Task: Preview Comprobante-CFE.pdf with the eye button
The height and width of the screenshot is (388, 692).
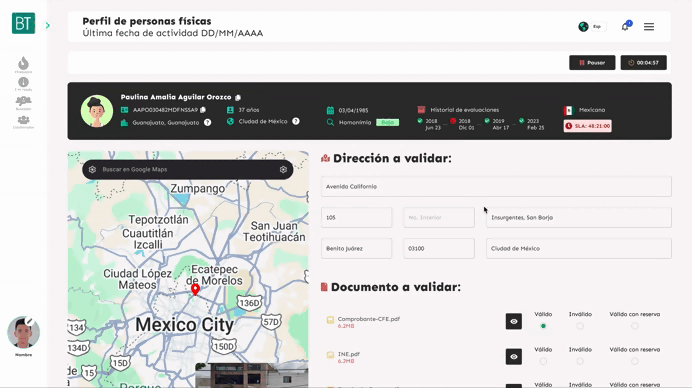Action: [514, 321]
